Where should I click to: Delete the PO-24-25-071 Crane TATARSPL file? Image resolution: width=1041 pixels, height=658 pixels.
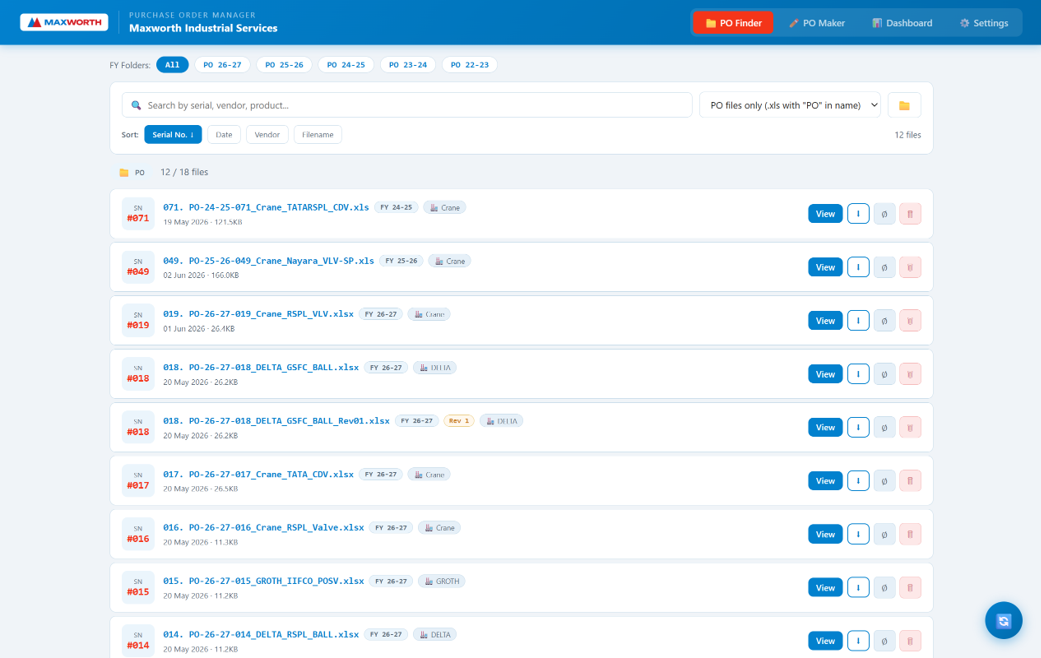[910, 214]
